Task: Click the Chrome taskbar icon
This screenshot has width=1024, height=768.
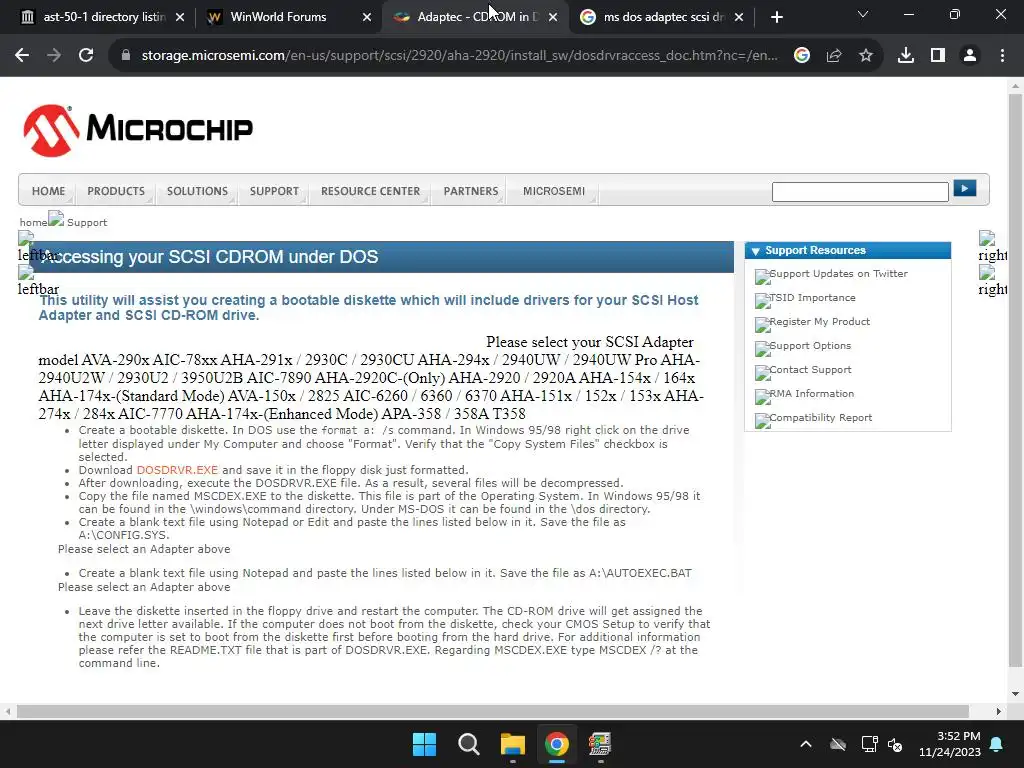Action: point(556,744)
